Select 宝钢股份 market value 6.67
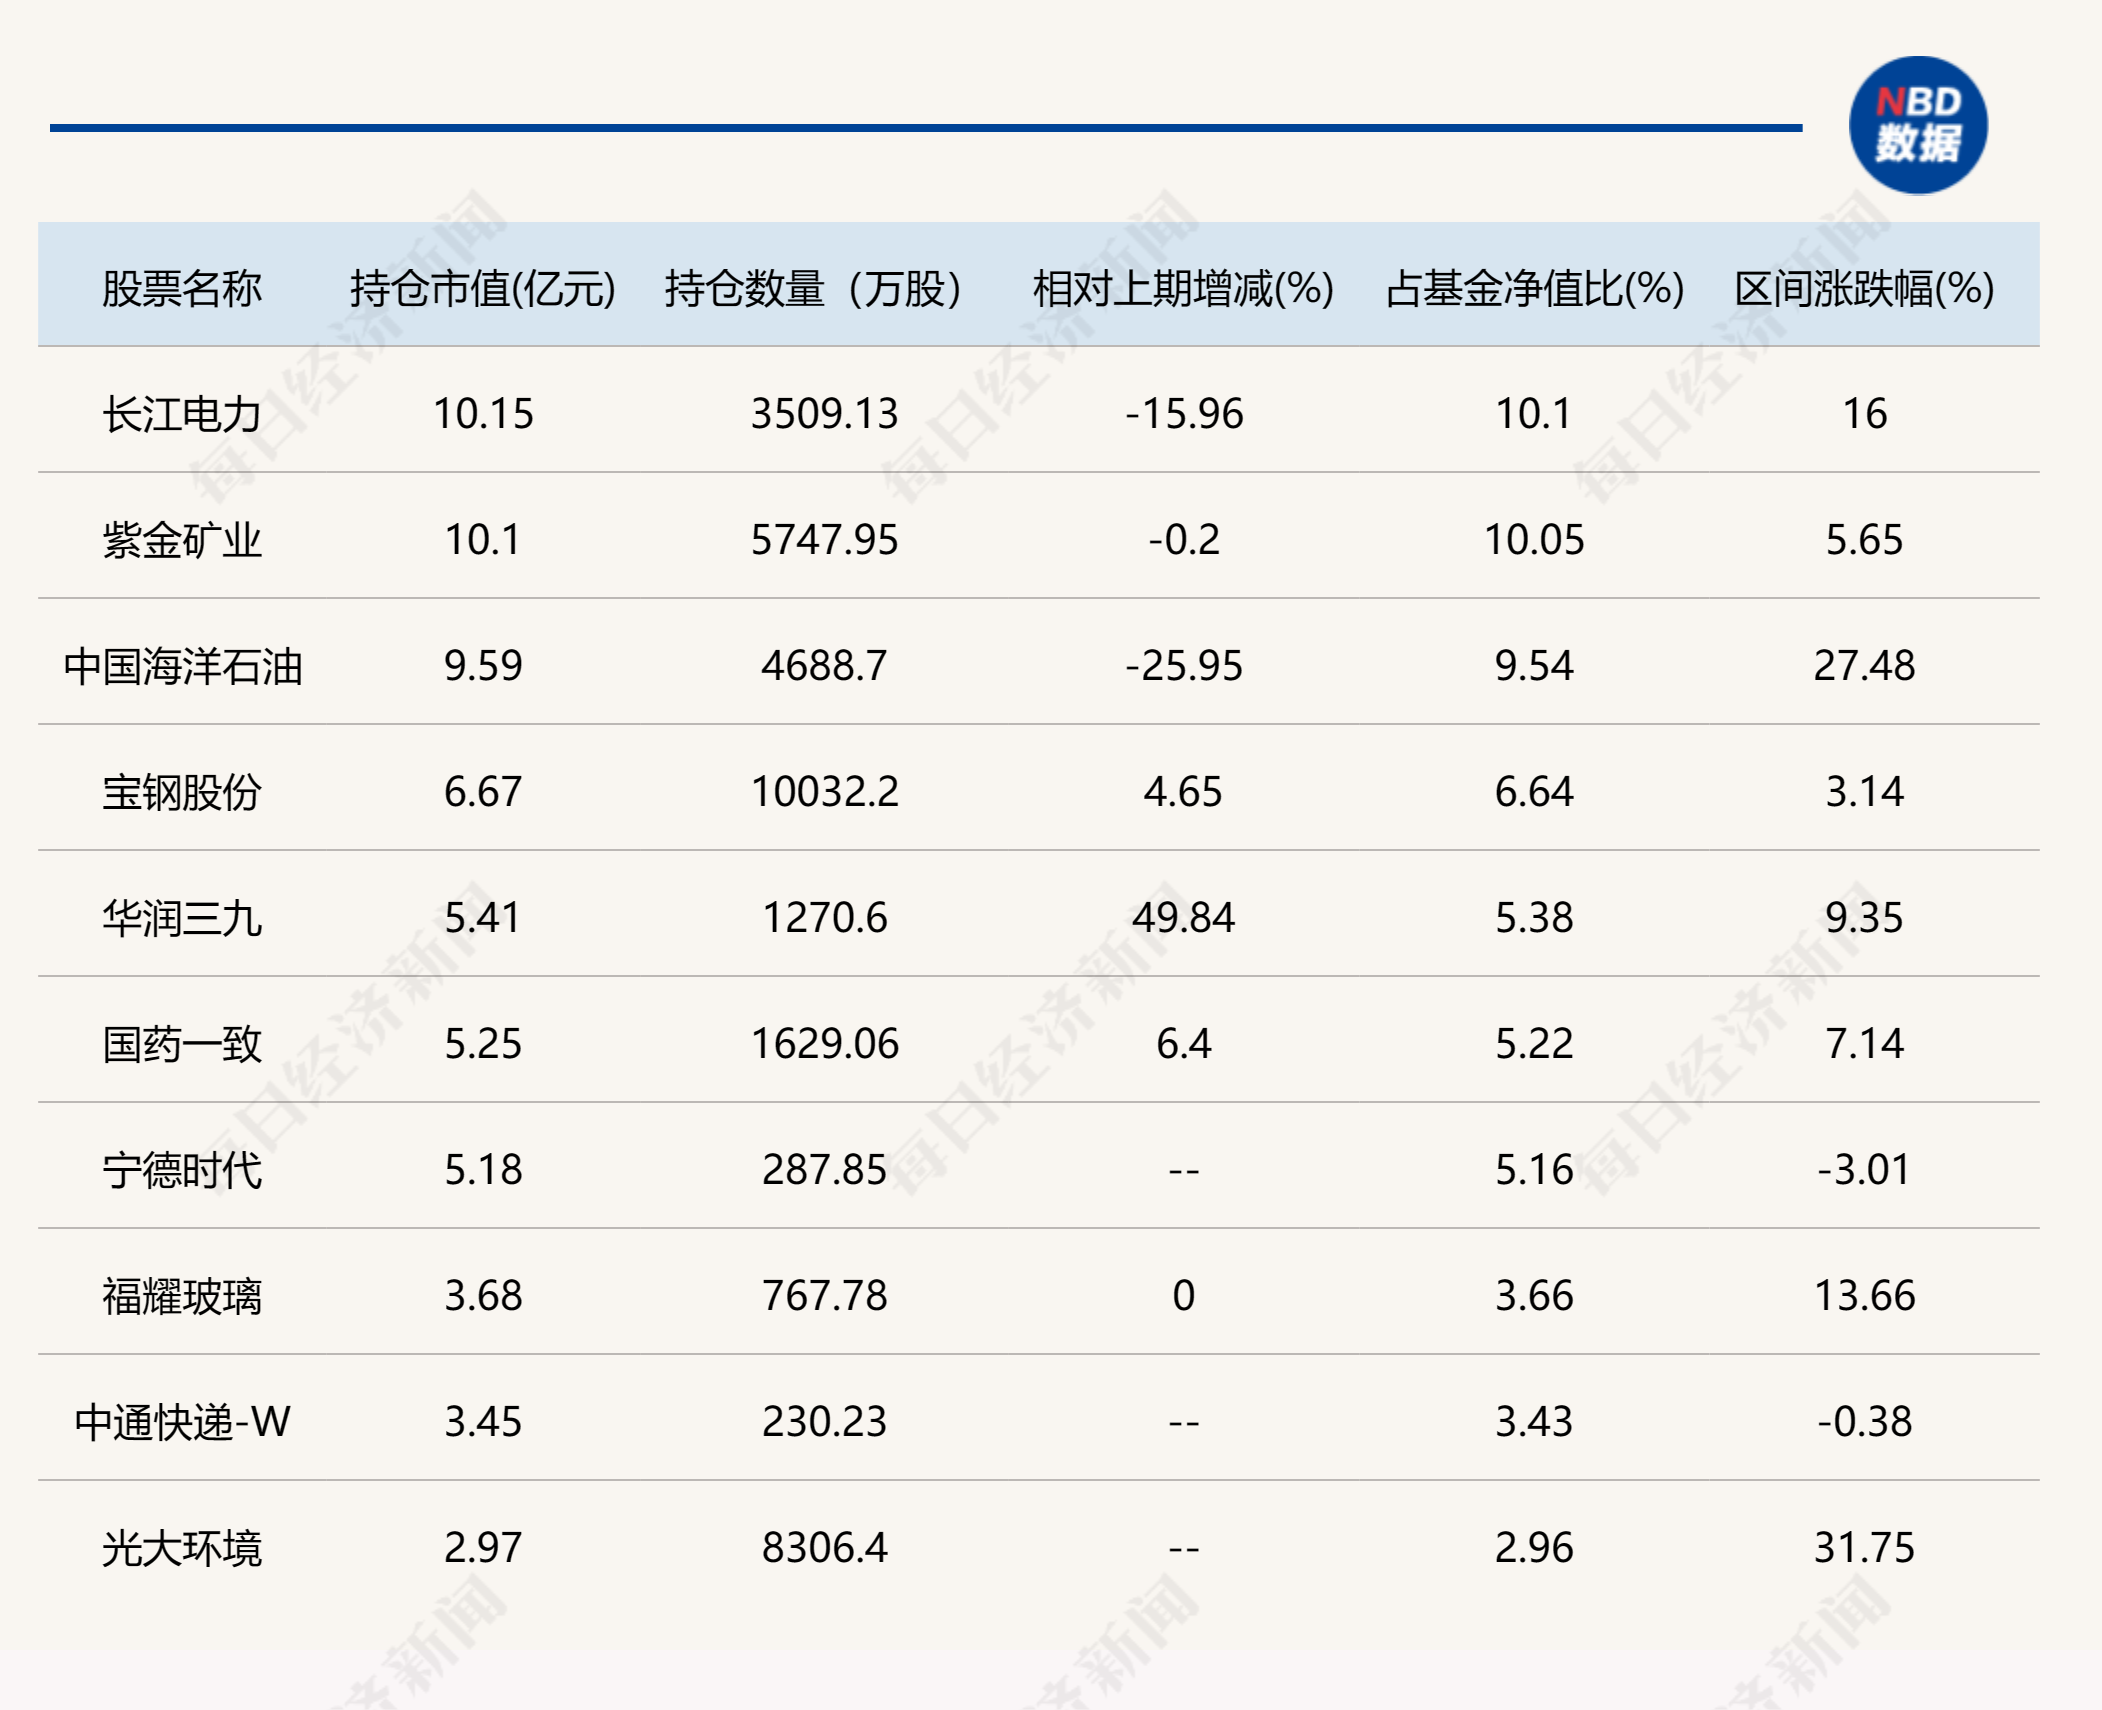Screen dimensions: 2102x1710 click(483, 792)
